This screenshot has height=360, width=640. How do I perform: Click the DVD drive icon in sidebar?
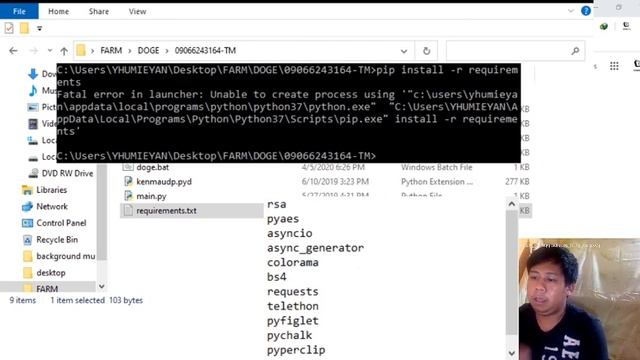pyautogui.click(x=33, y=173)
